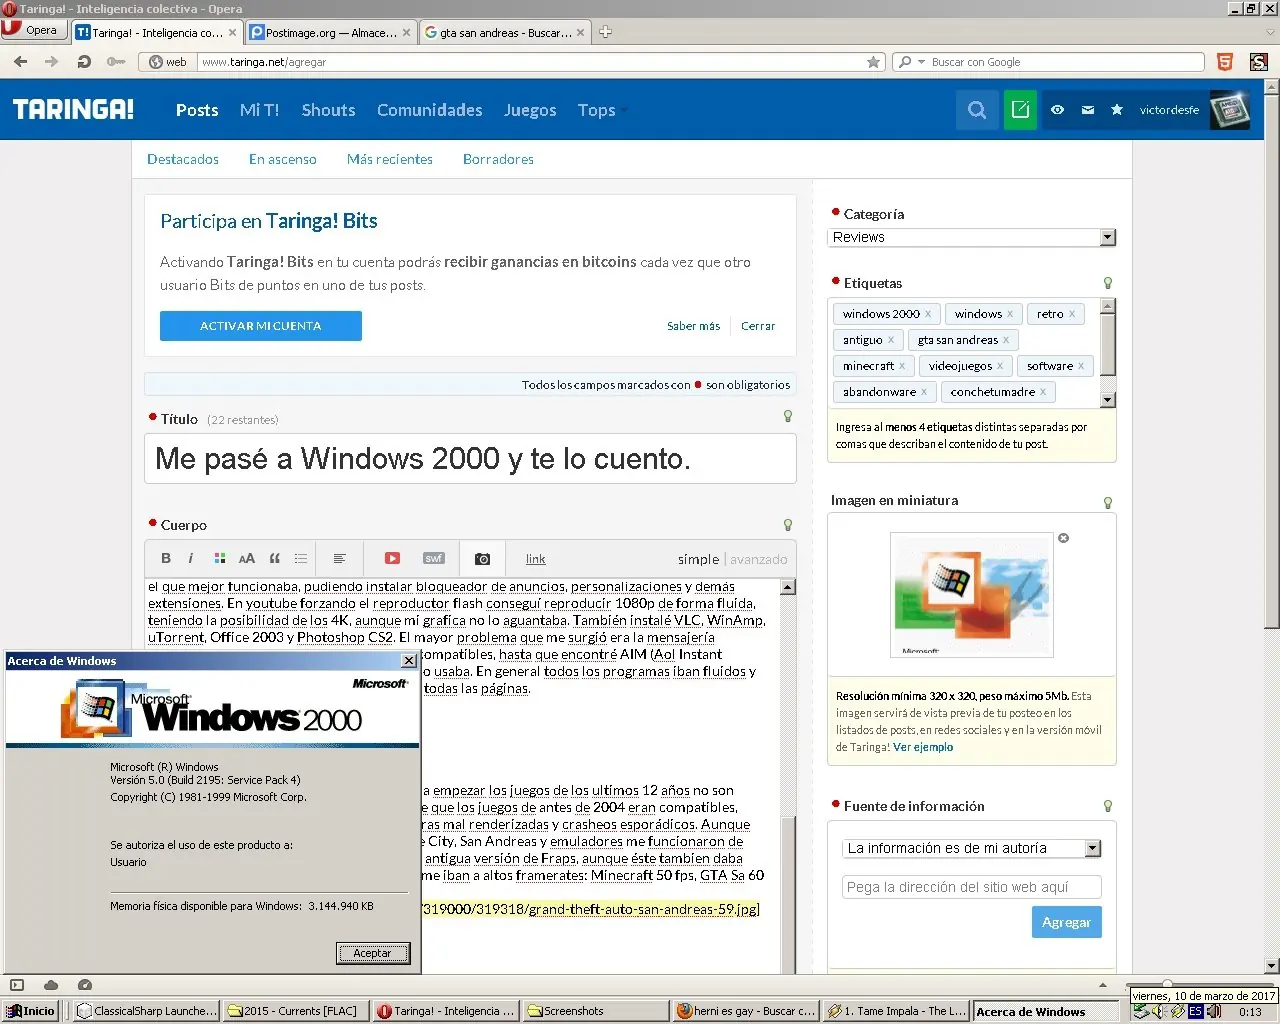Screen dimensions: 1280x1024
Task: Dismiss the Bits banner with Cerrar
Action: click(x=758, y=326)
